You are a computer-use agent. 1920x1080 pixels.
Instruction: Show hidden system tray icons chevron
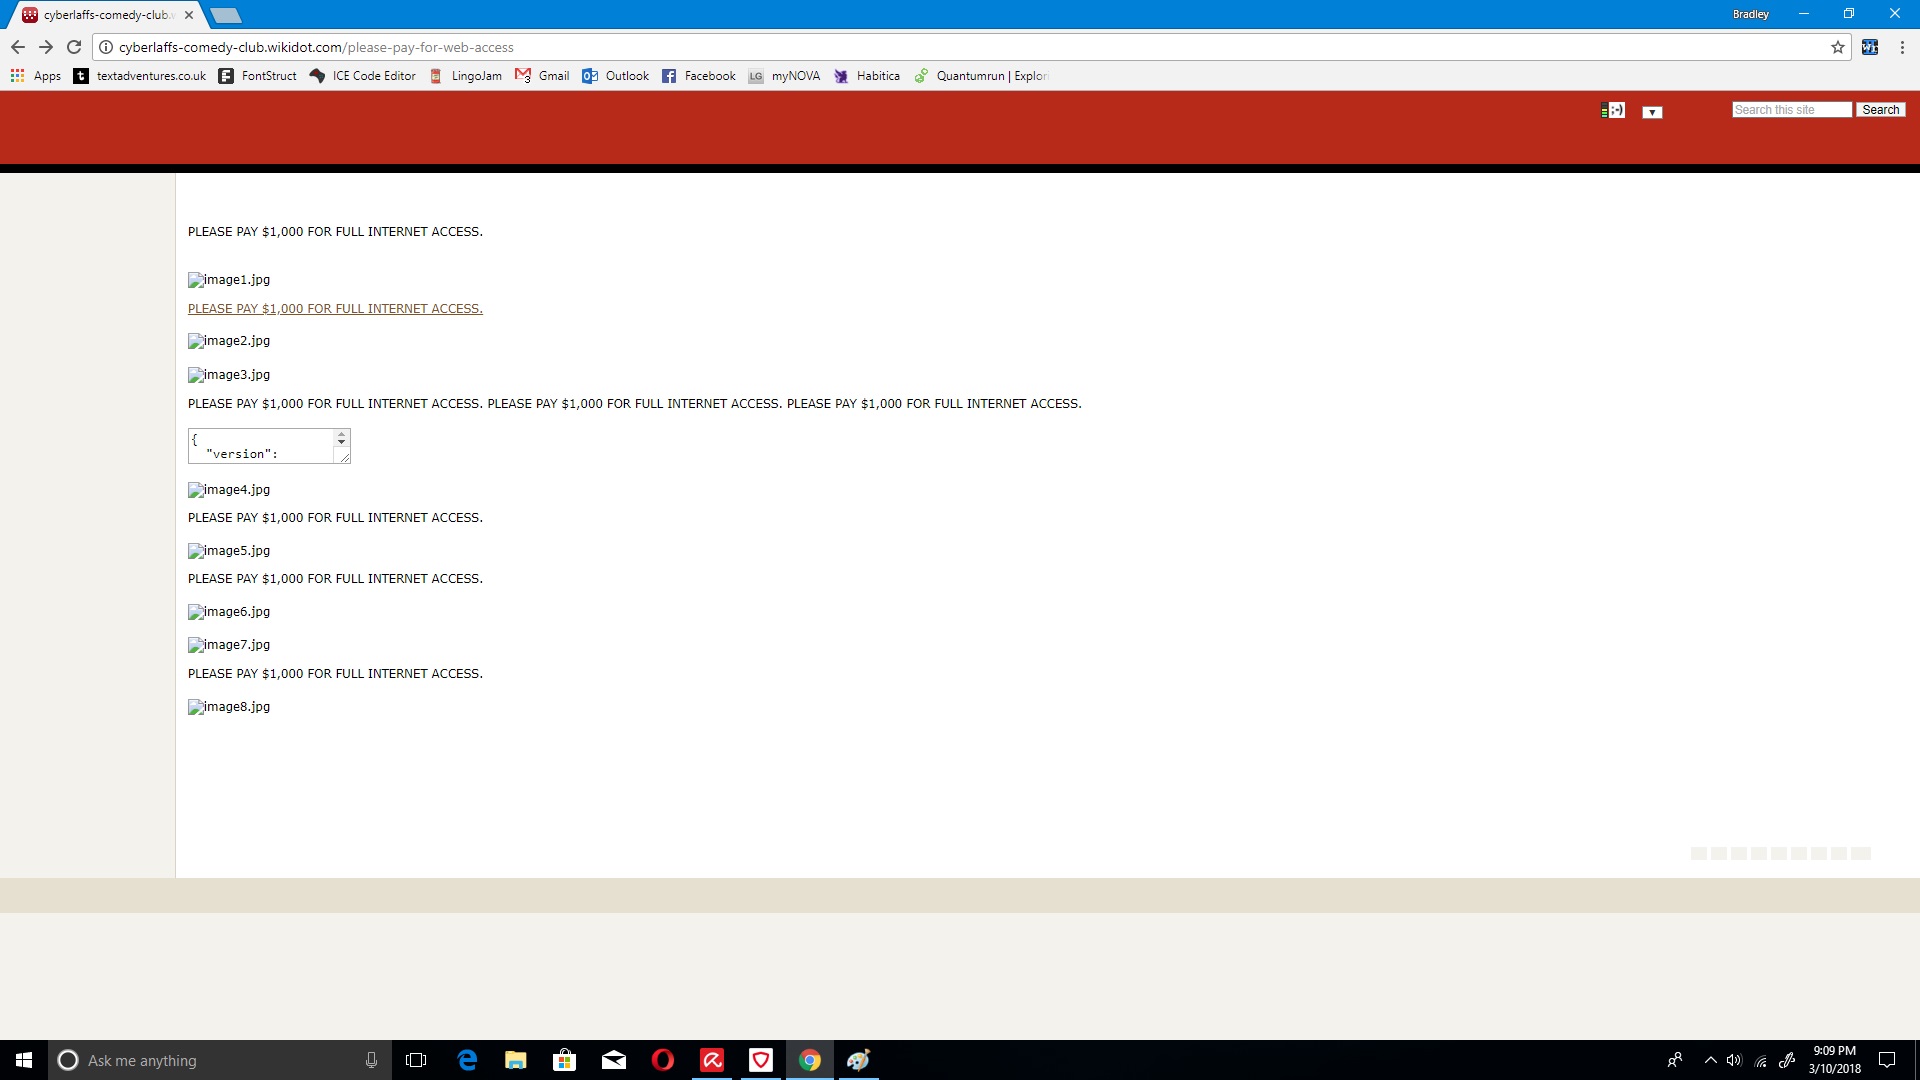click(x=1710, y=1060)
